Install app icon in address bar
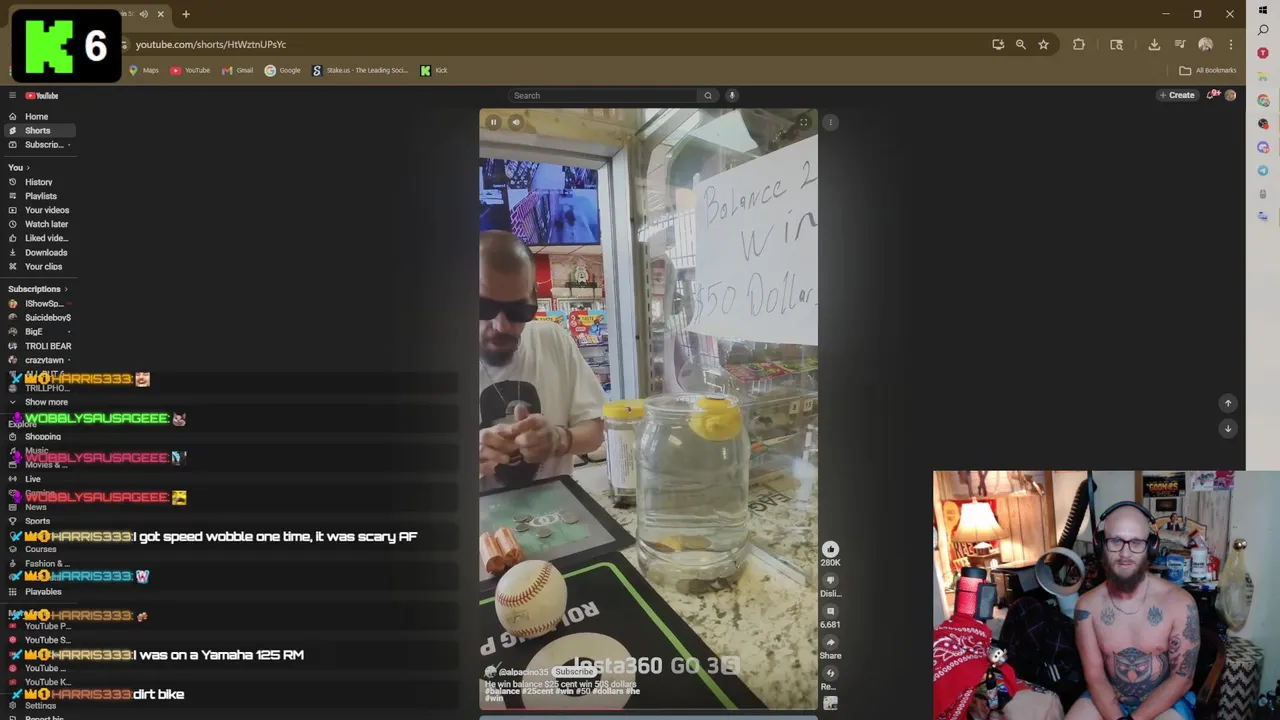1280x720 pixels. point(998,45)
